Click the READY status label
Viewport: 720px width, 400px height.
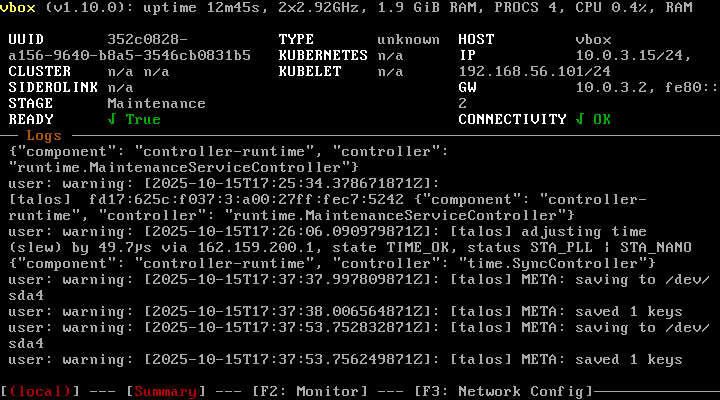click(30, 119)
